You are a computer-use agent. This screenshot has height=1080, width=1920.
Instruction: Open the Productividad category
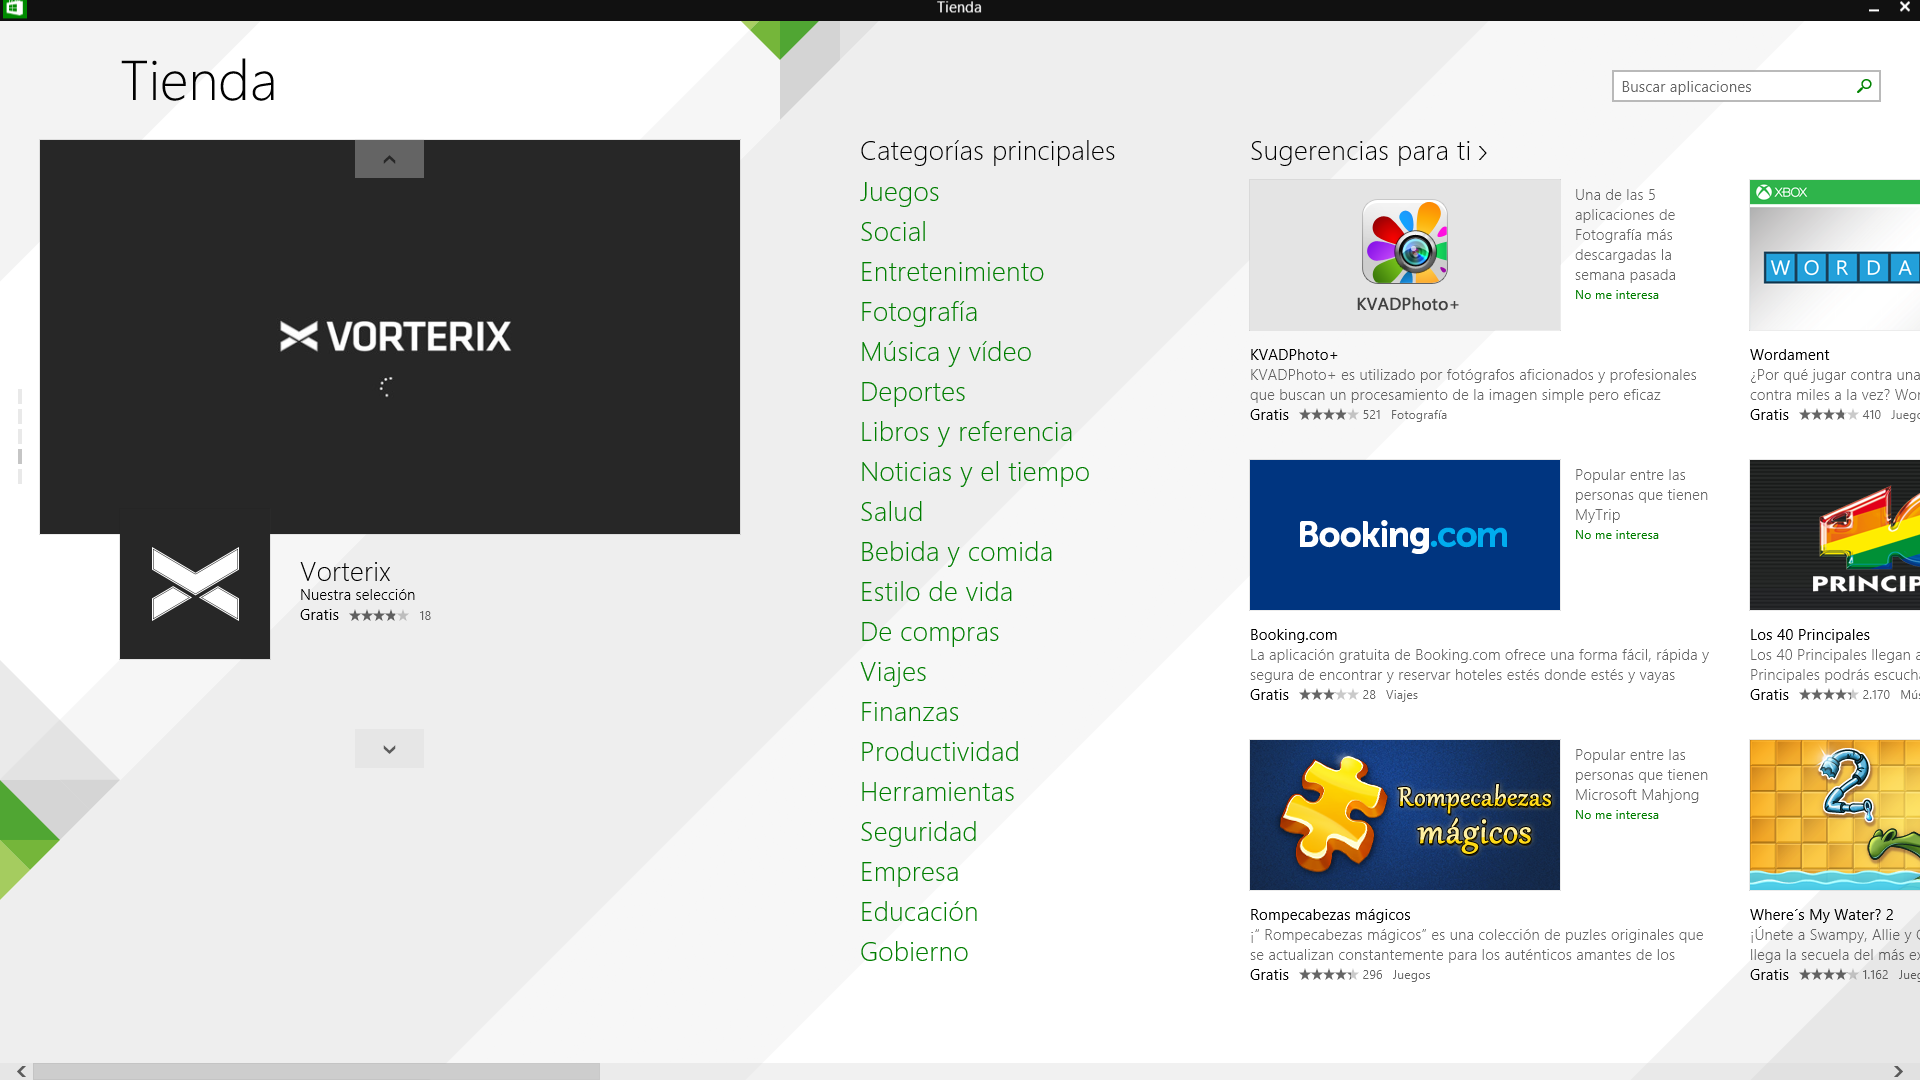(940, 752)
